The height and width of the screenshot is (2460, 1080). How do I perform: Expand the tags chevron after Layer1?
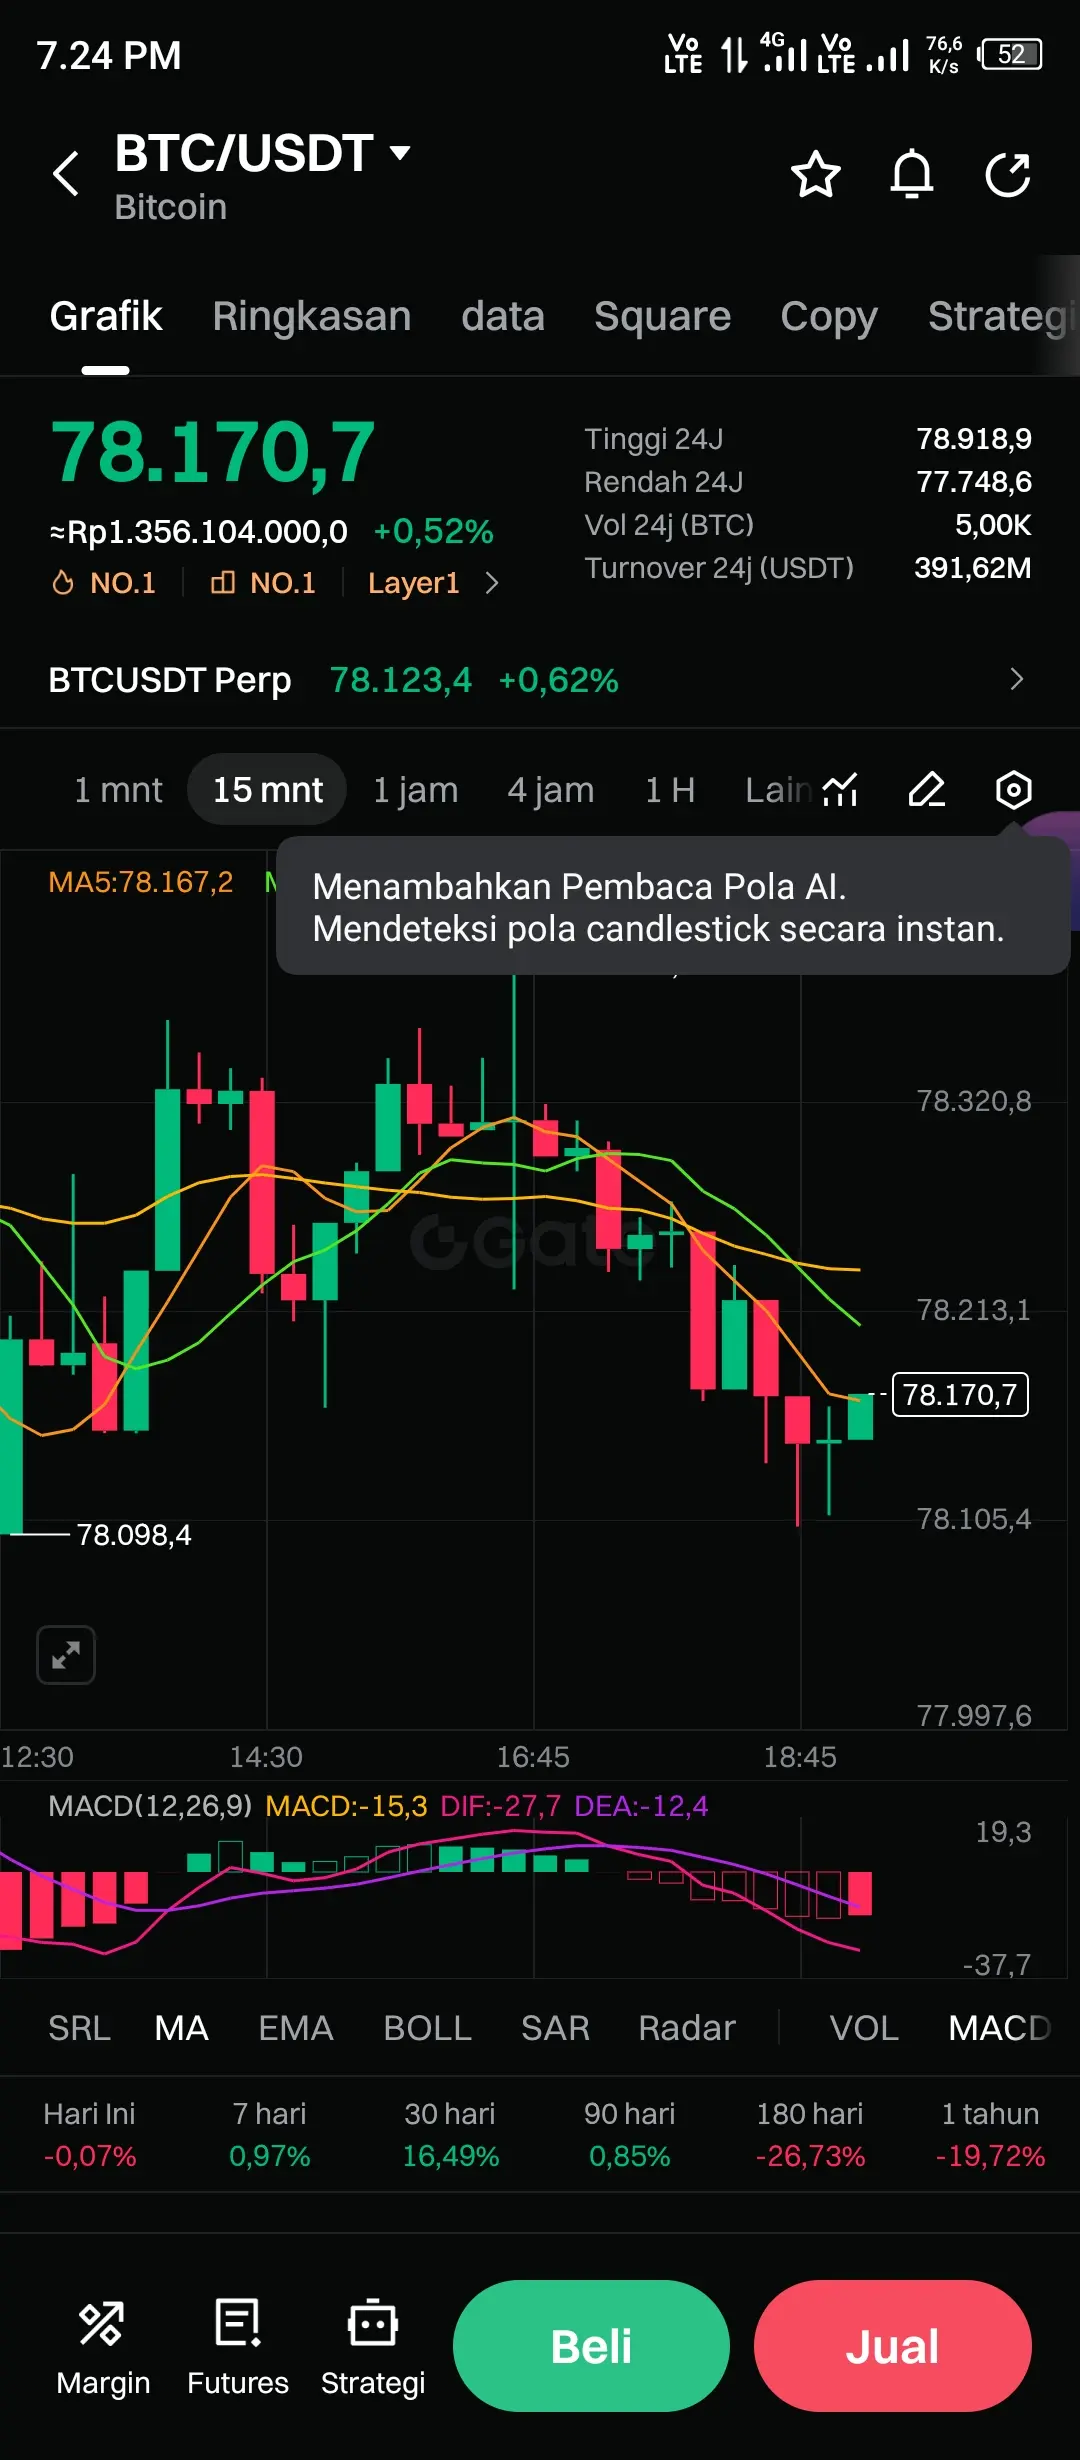(x=491, y=583)
